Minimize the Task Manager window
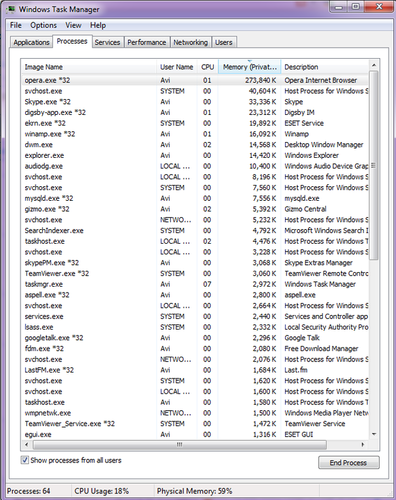This screenshot has width=396, height=500. point(339,7)
